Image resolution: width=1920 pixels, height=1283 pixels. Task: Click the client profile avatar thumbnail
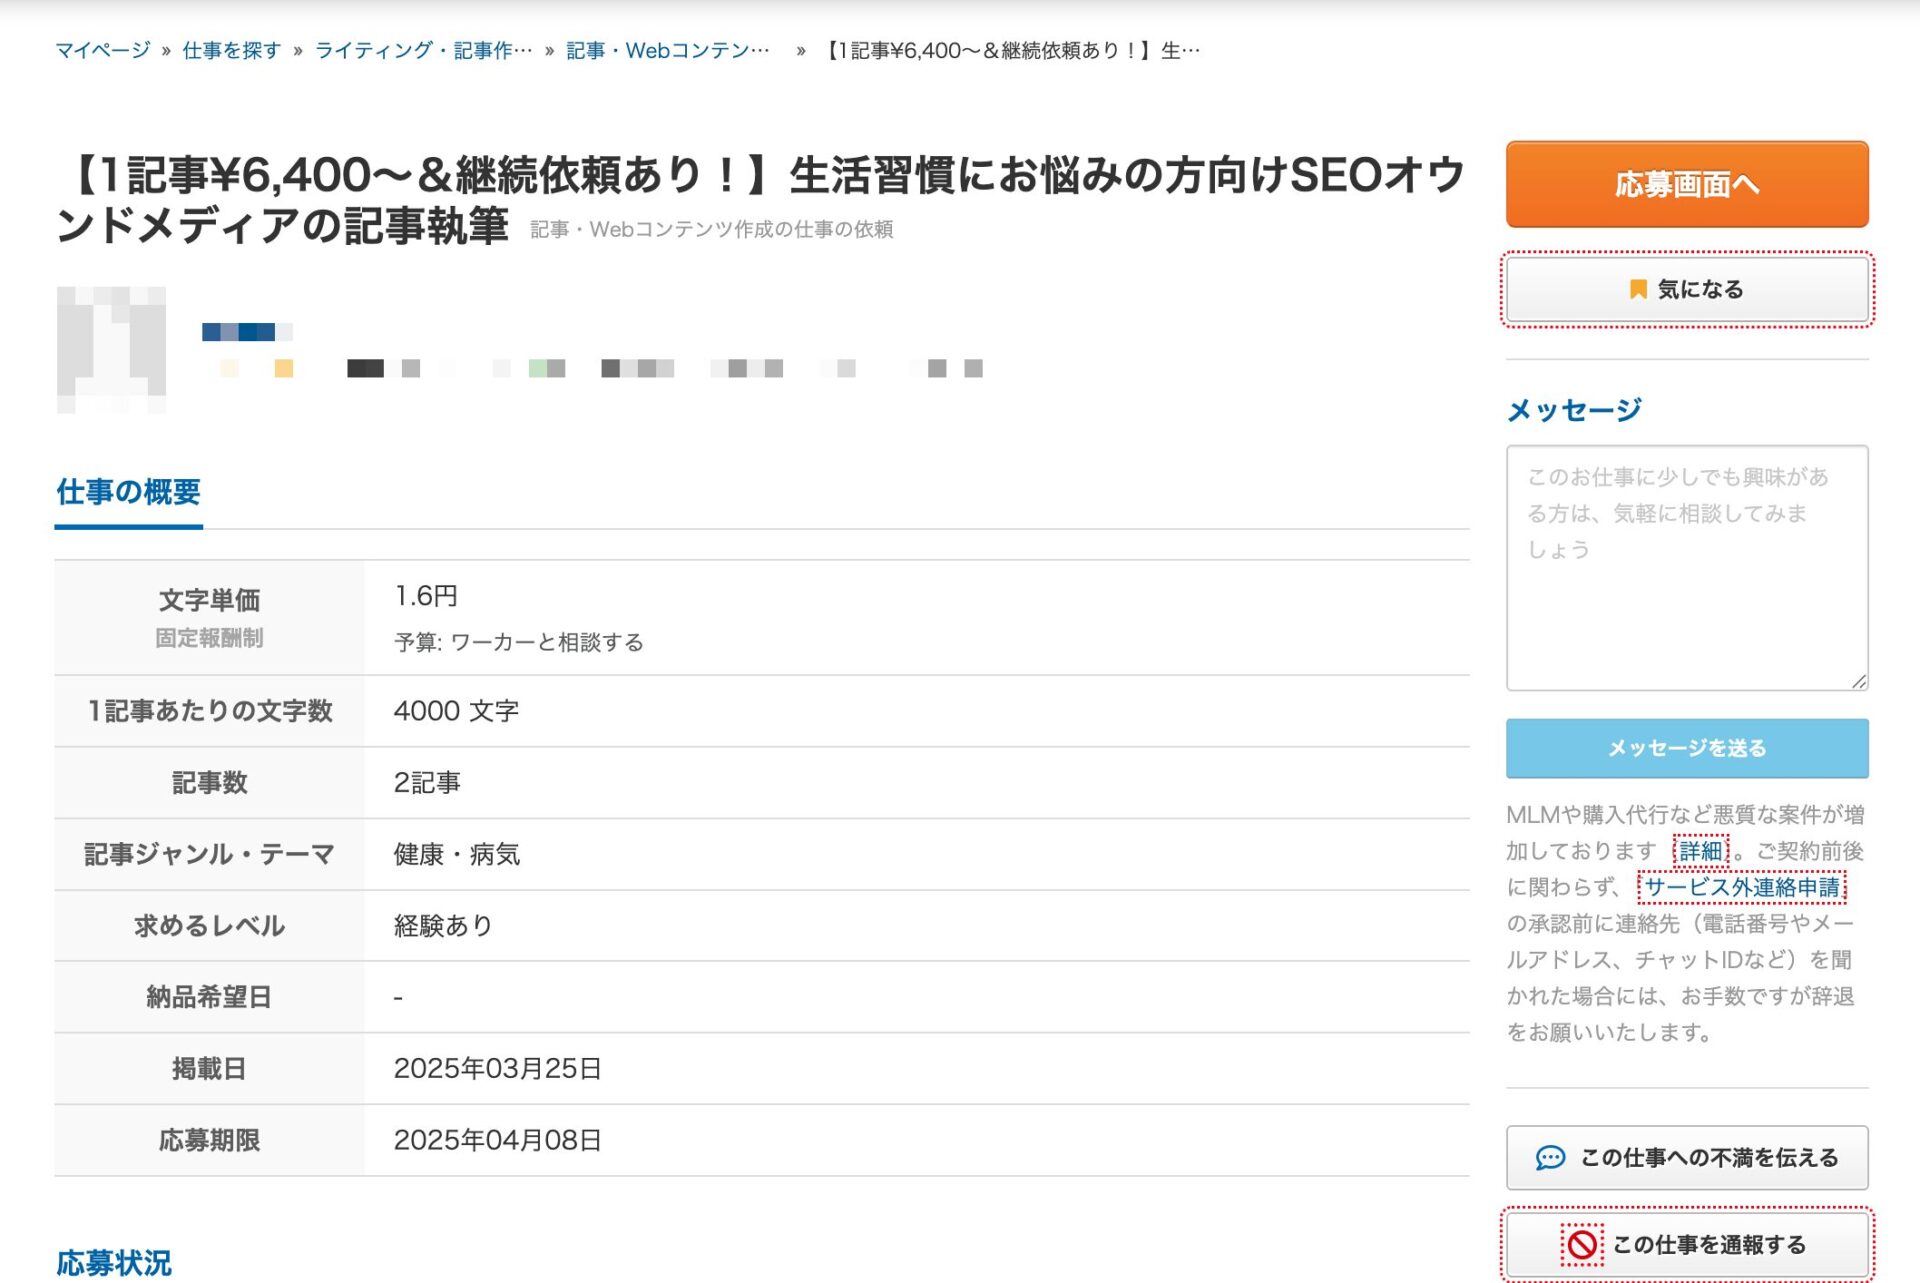[111, 349]
